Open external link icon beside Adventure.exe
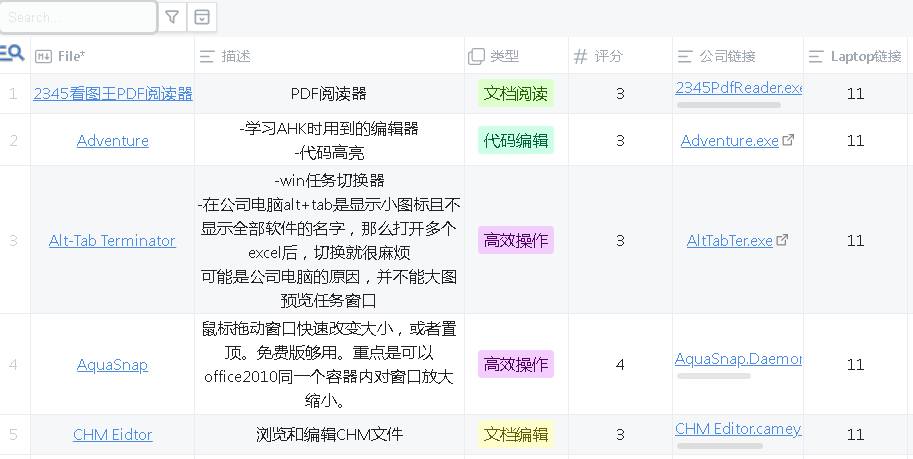 pyautogui.click(x=788, y=140)
